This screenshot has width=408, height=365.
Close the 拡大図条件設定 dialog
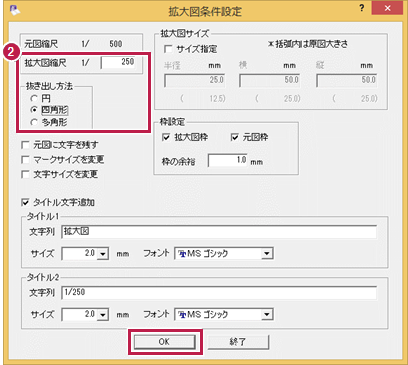tap(387, 8)
